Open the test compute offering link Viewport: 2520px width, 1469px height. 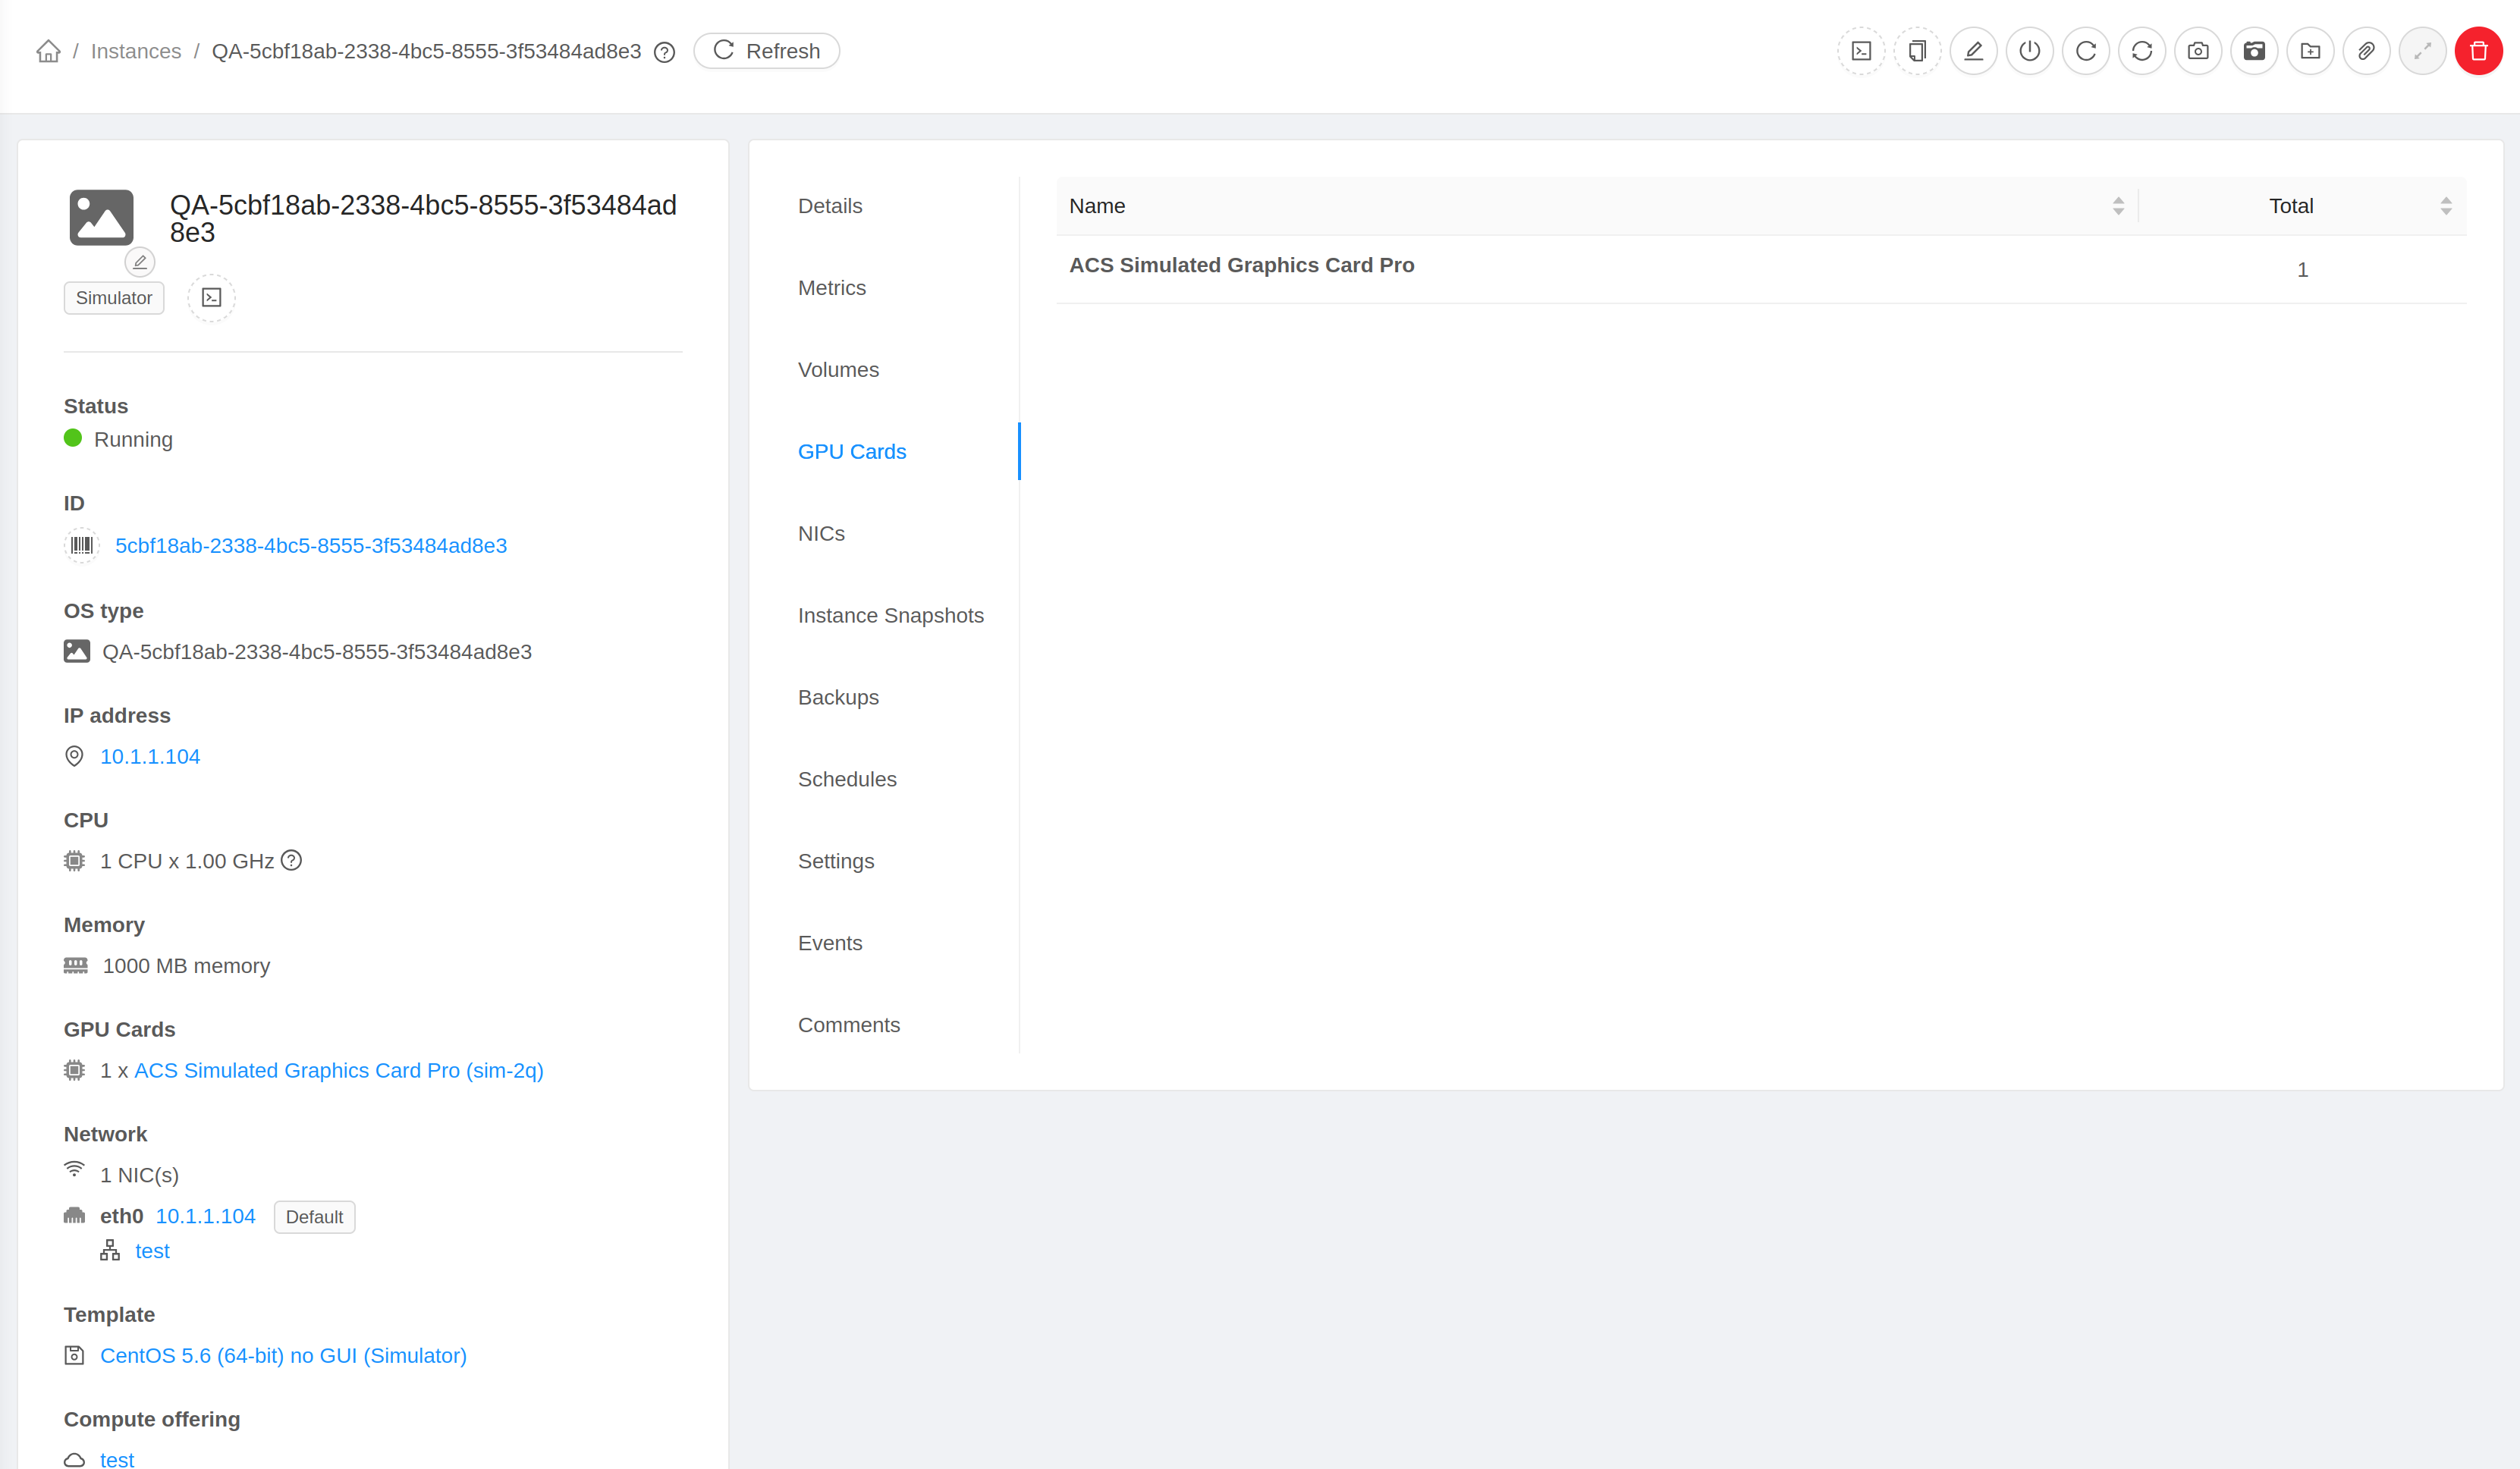(117, 1460)
